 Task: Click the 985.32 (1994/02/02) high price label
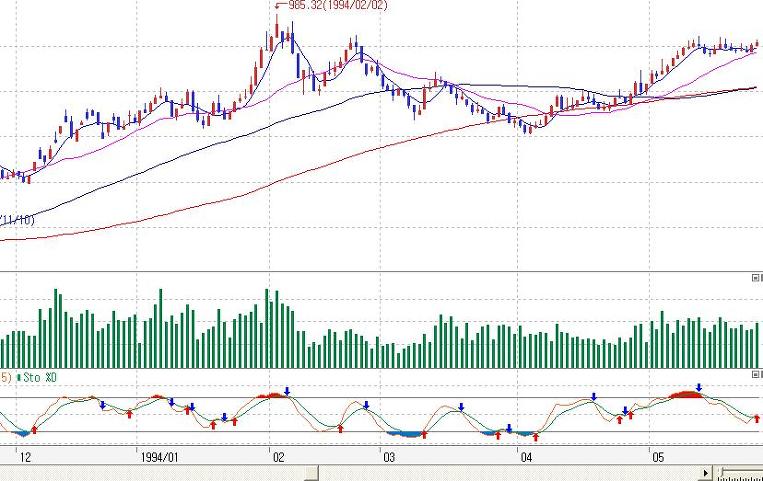pos(338,5)
